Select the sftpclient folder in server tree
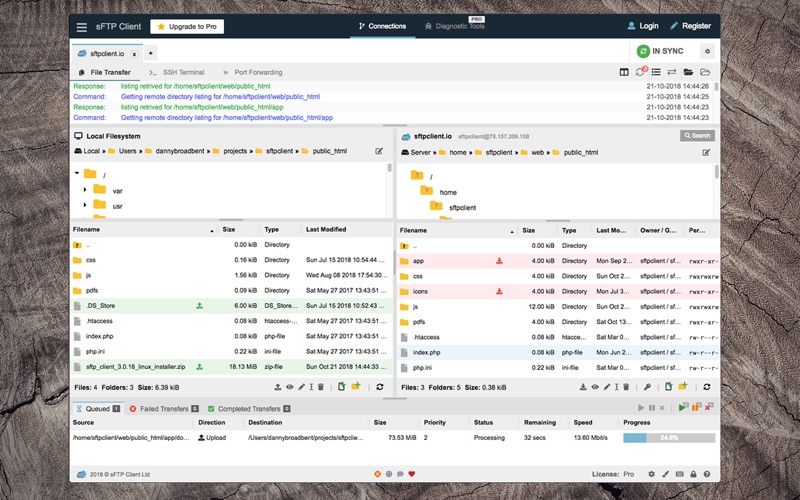Screen dimensions: 800x500 [x=462, y=208]
